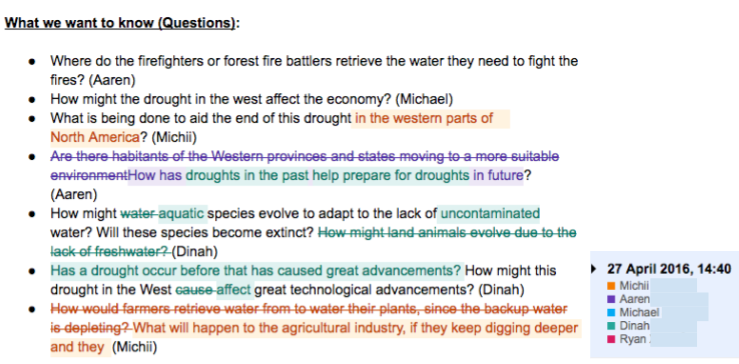Expand the 27 April 2016 revision triangle
This screenshot has width=739, height=364.
(593, 269)
